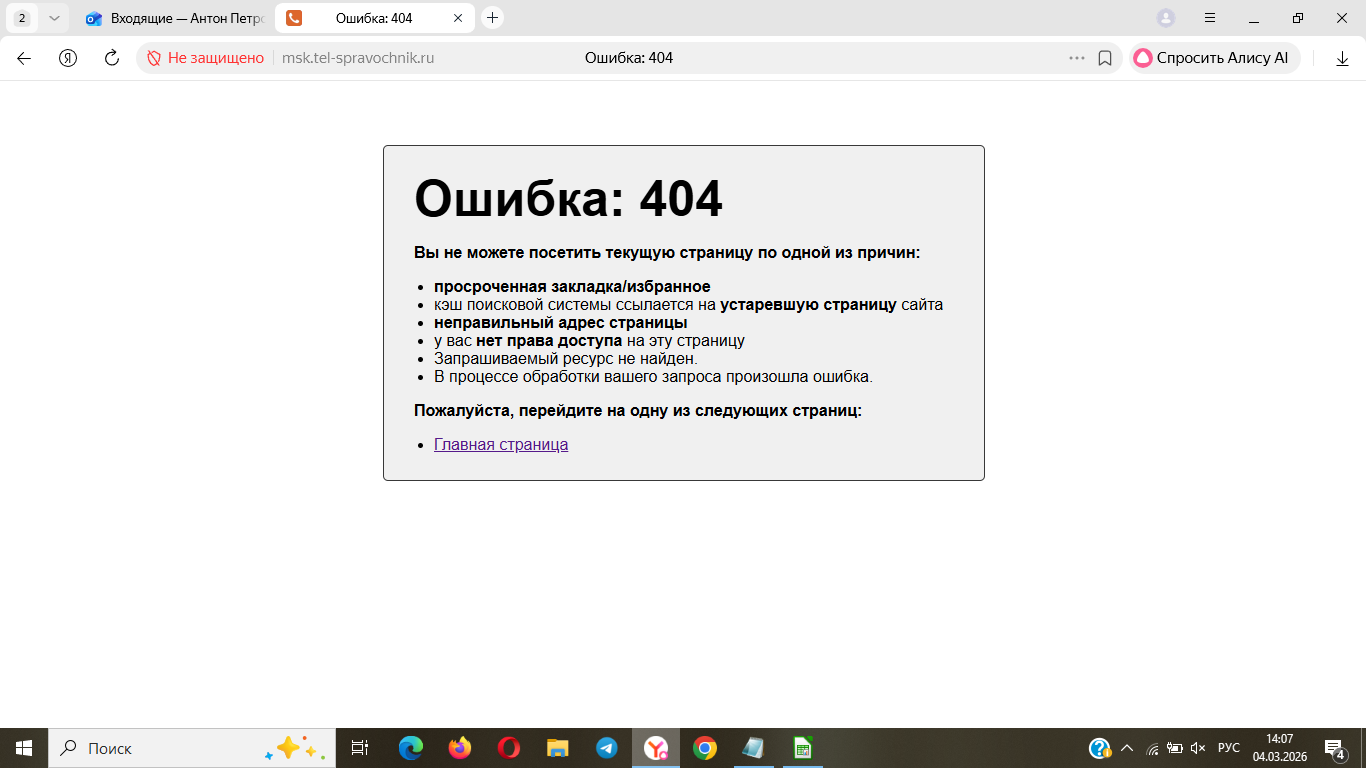
Task: Open the notepad app on the taskbar
Action: pos(753,748)
